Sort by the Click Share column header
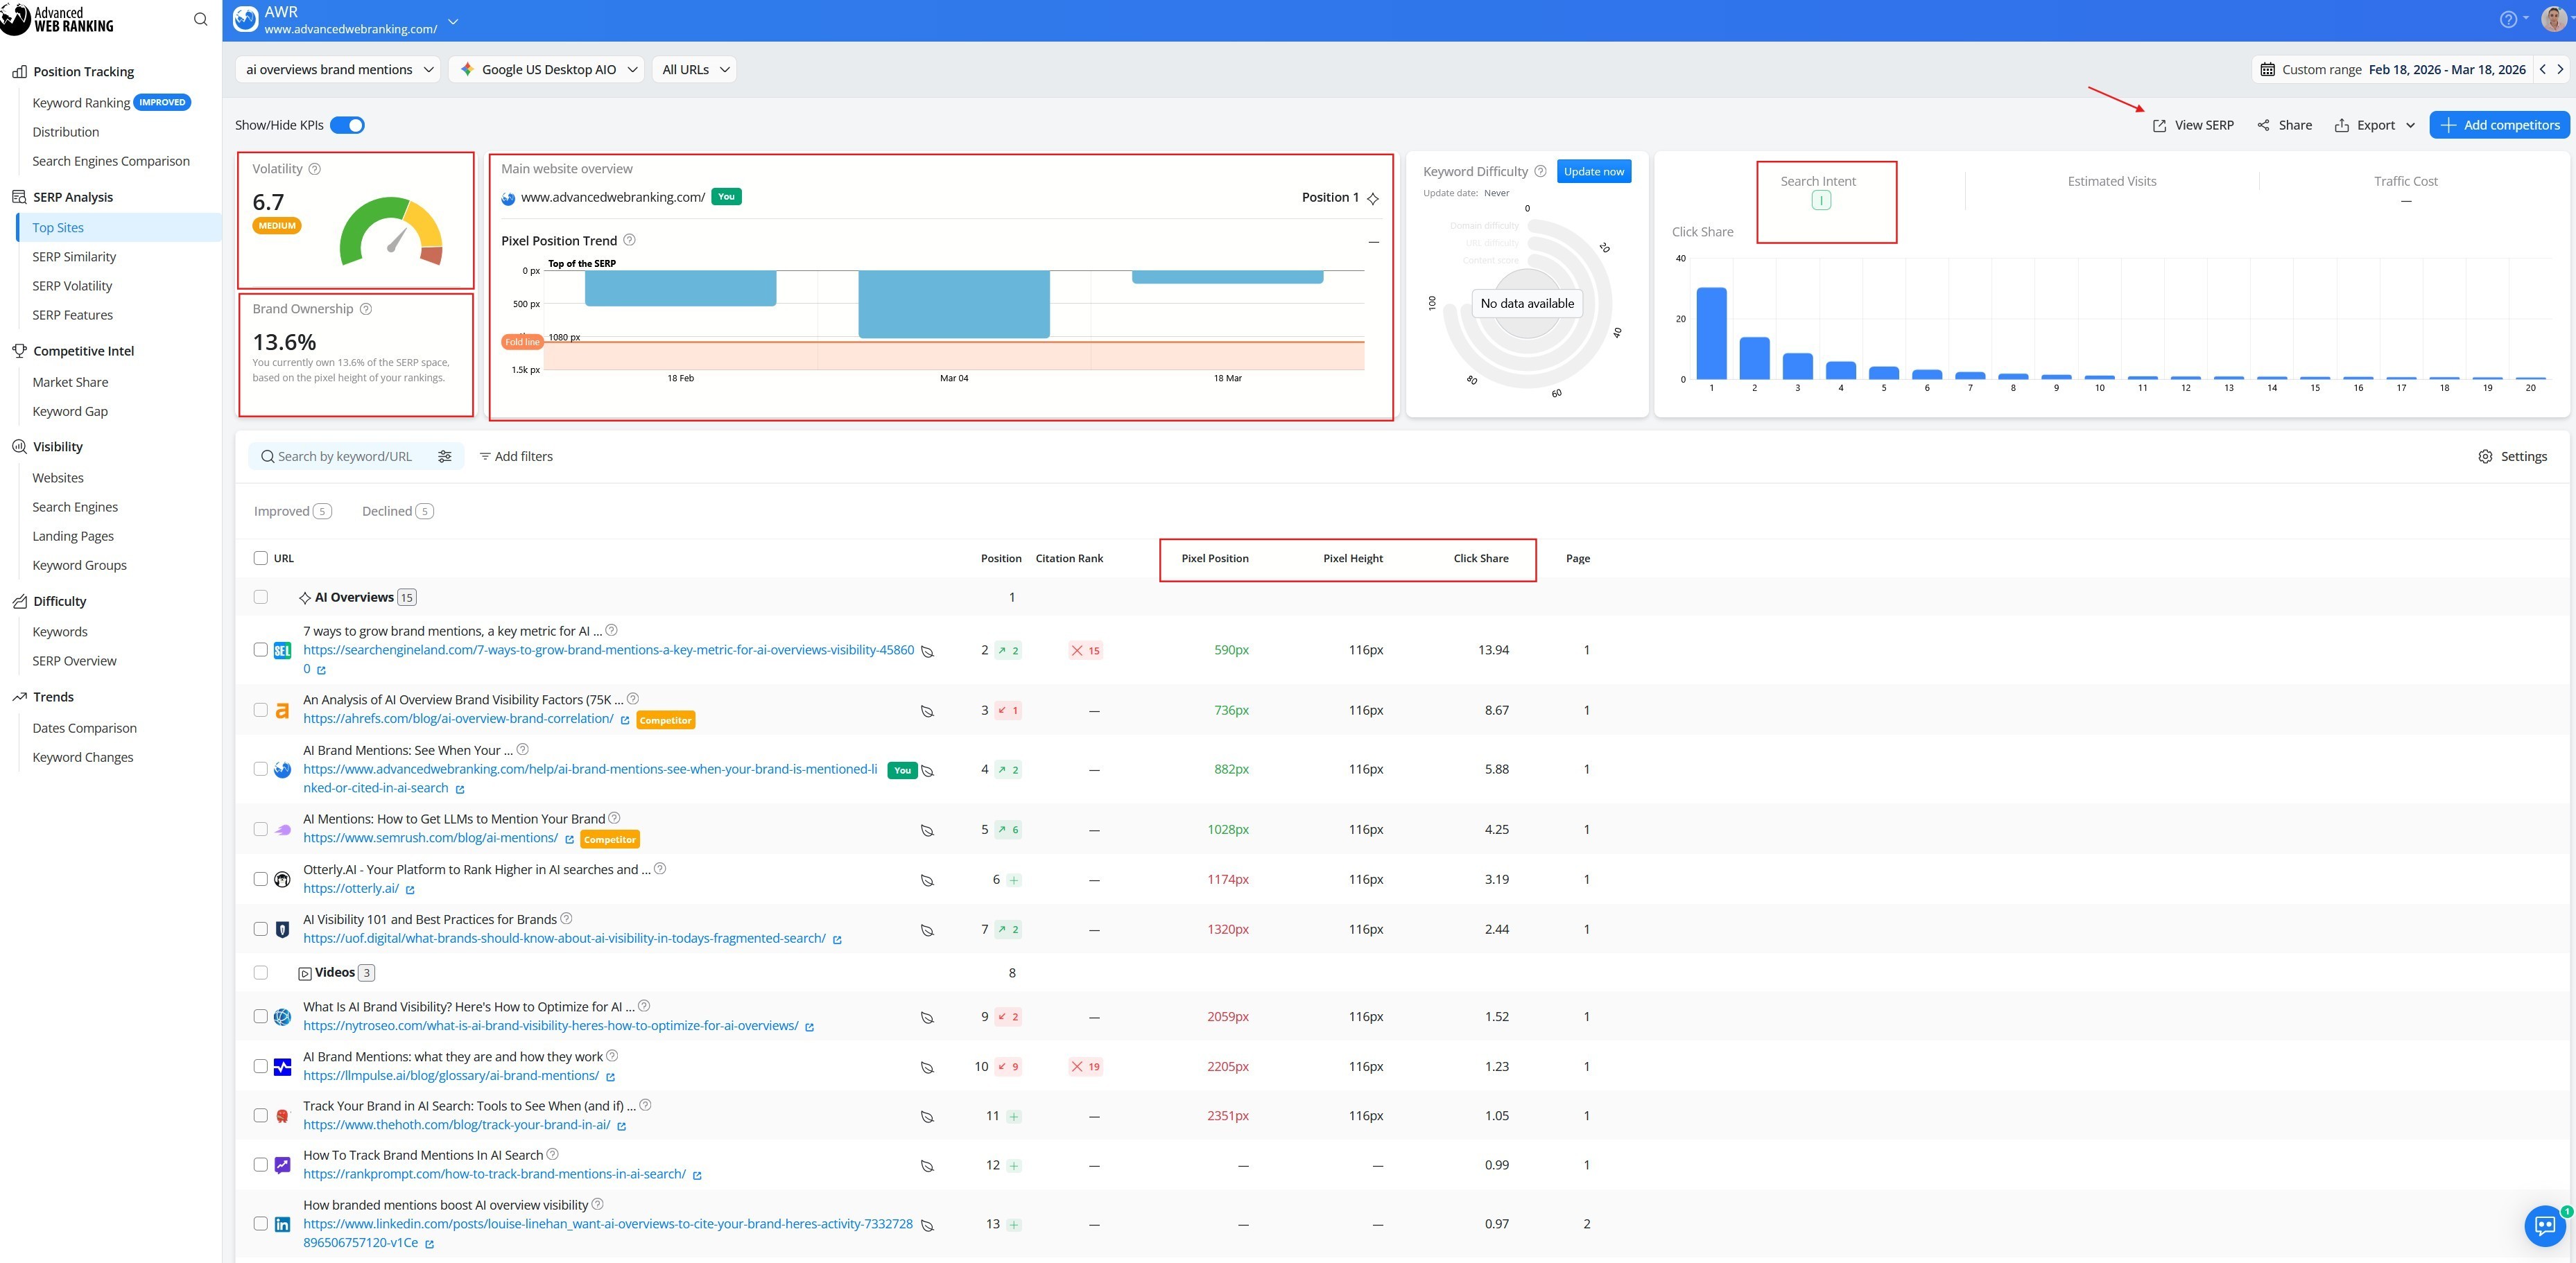The image size is (2576, 1263). point(1480,558)
